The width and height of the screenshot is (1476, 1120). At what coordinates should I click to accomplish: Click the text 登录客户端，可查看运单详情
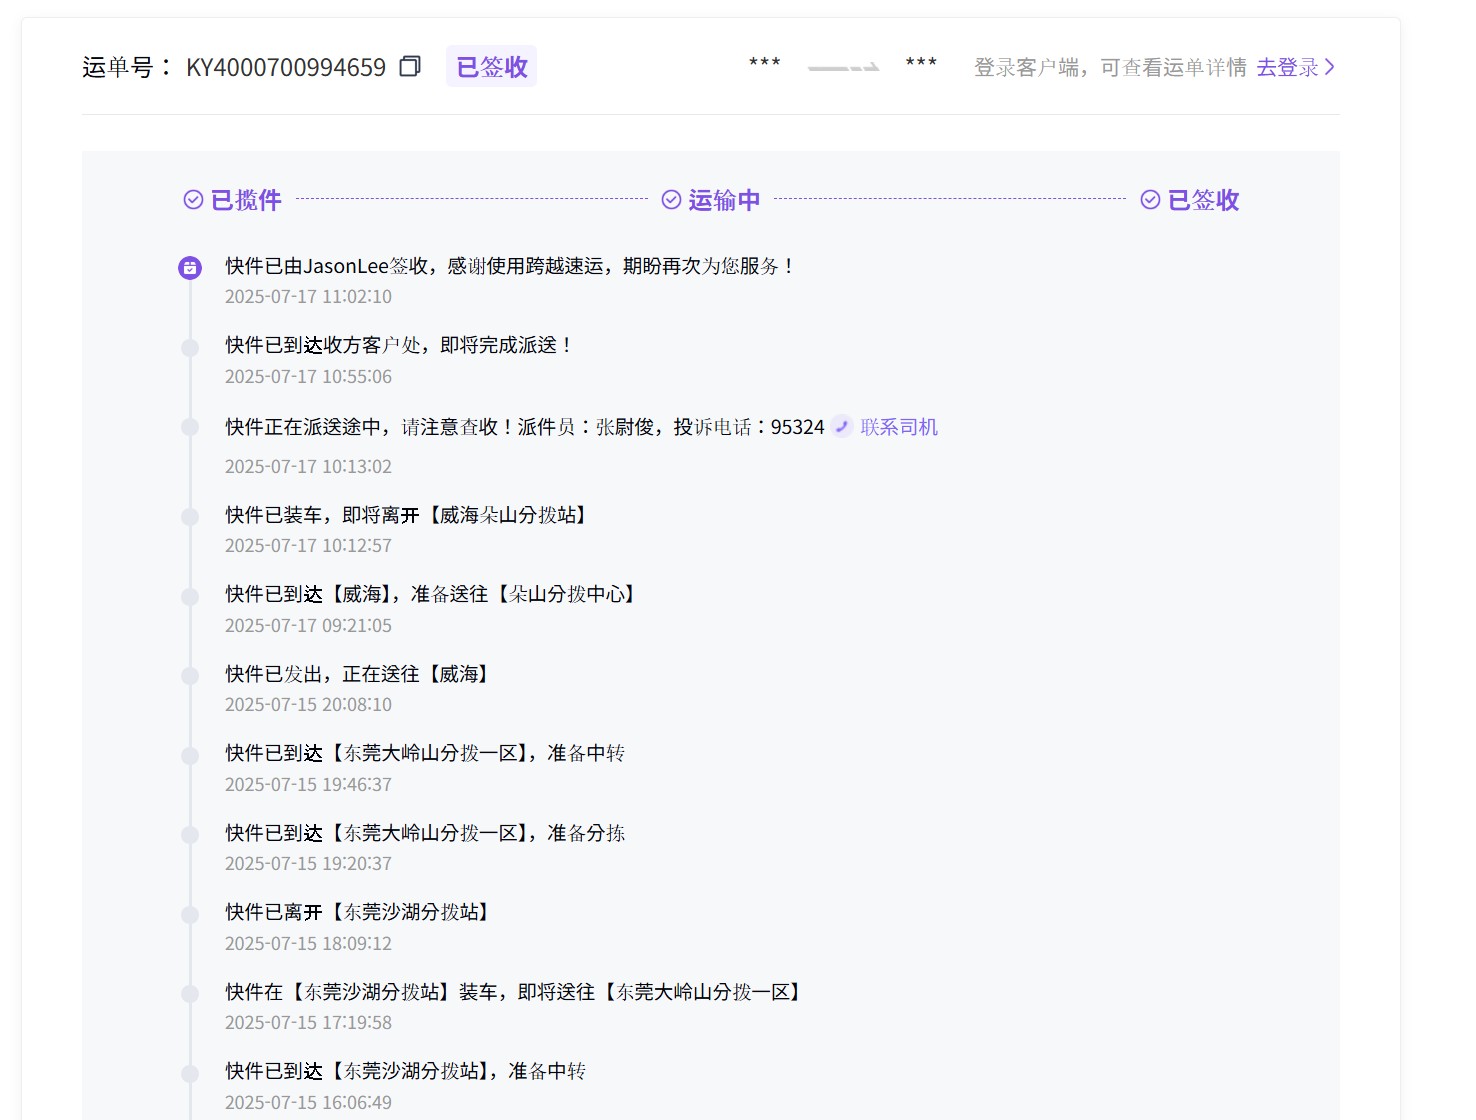tap(1110, 67)
